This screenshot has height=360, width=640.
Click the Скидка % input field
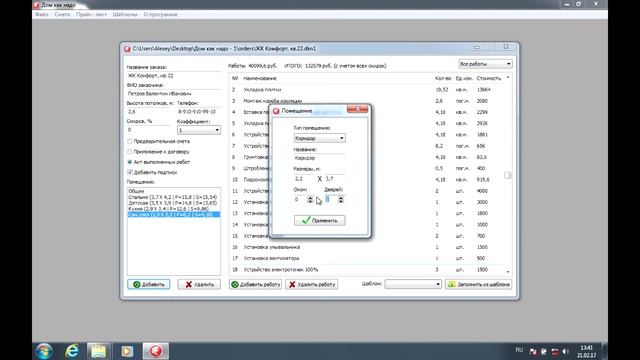pyautogui.click(x=148, y=130)
